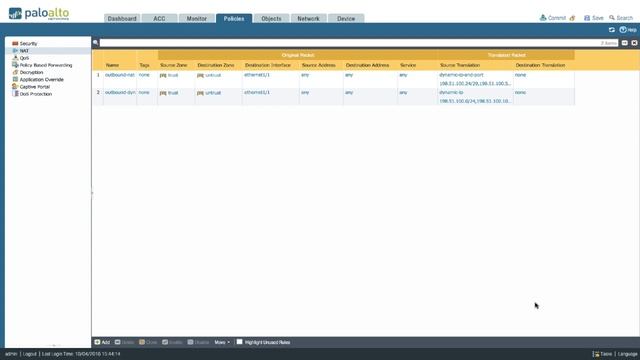Screen dimensions: 640x360
Task: Click the Destination Address column header
Action: tap(367, 65)
